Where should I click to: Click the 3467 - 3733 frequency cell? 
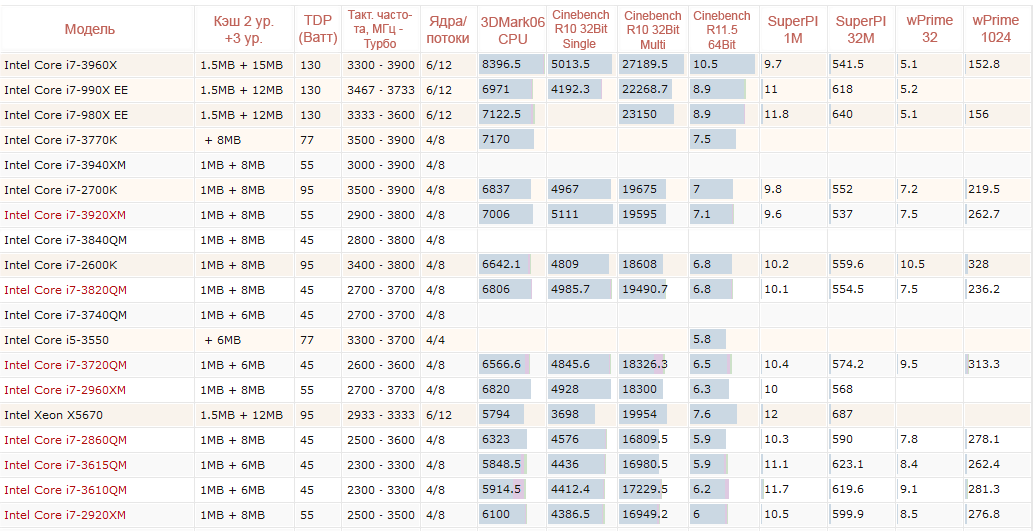coord(380,90)
